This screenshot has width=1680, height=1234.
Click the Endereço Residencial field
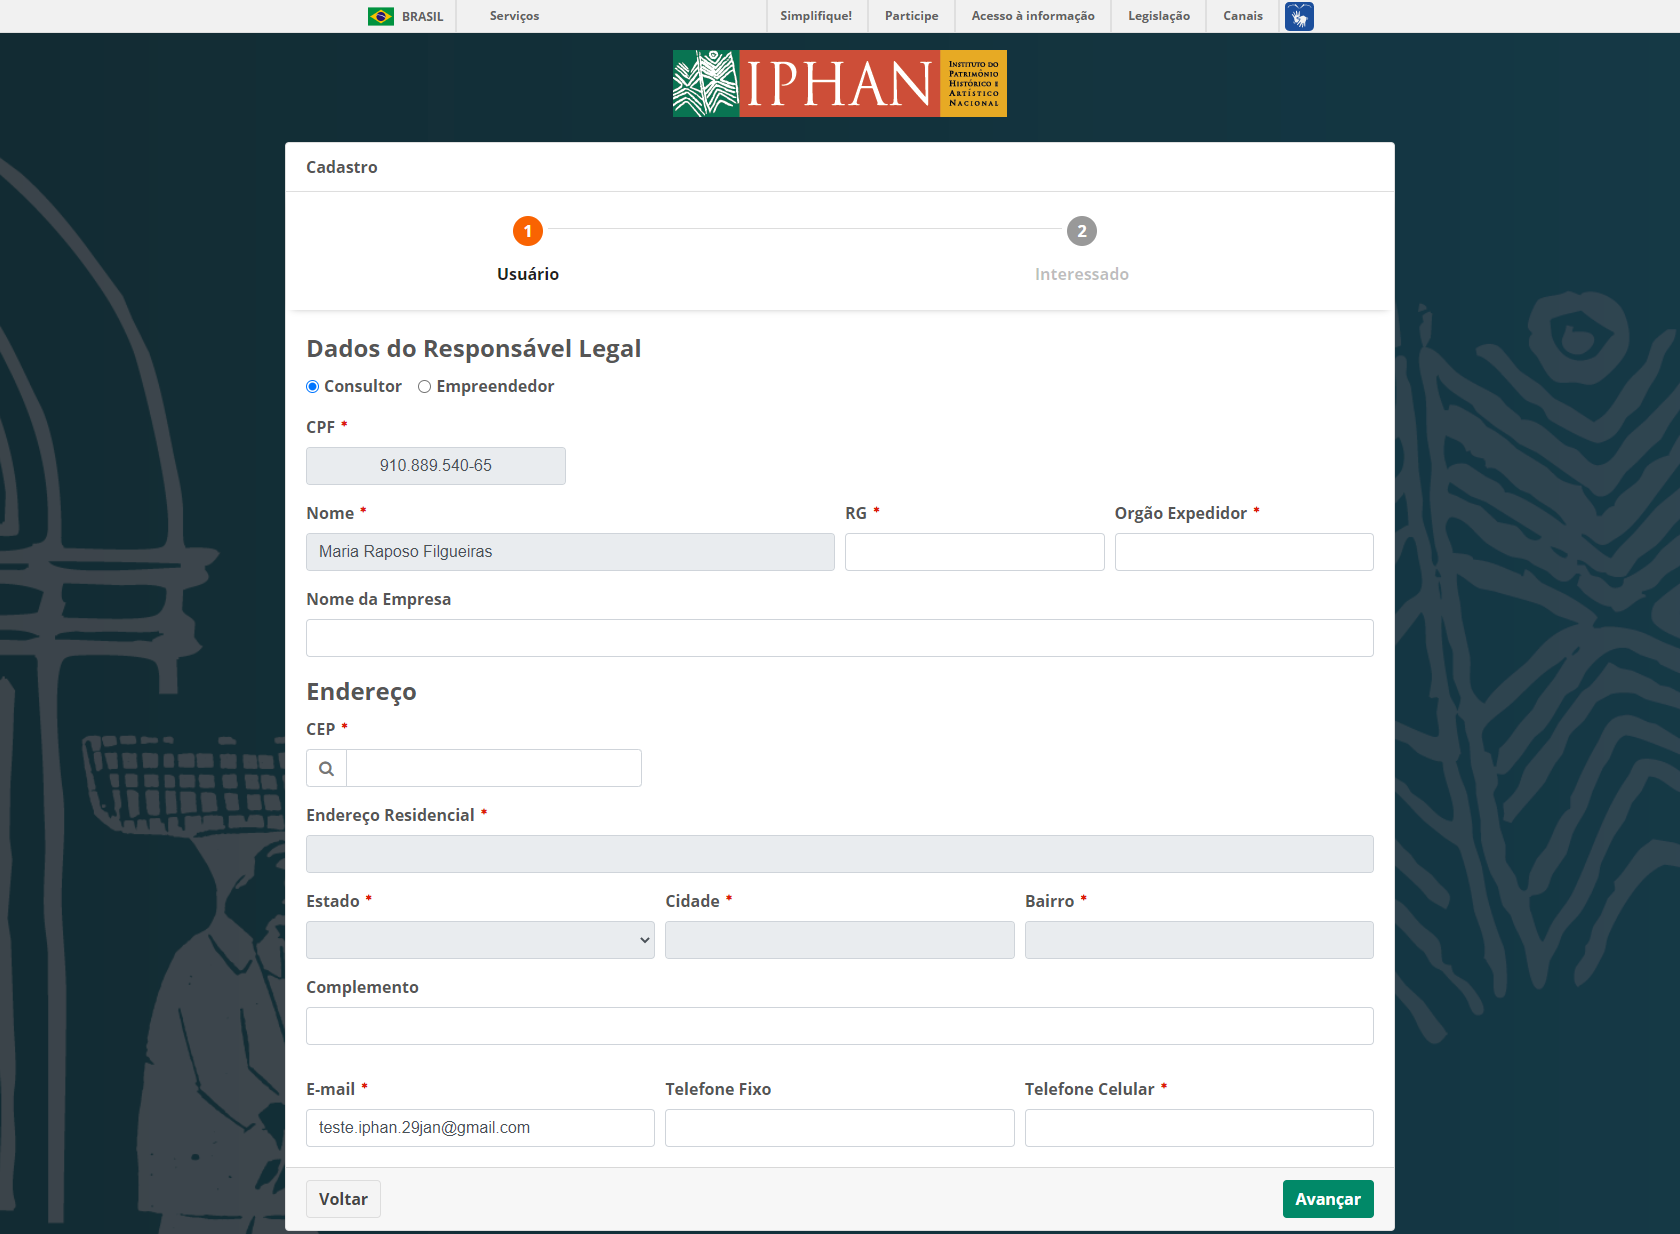point(840,854)
